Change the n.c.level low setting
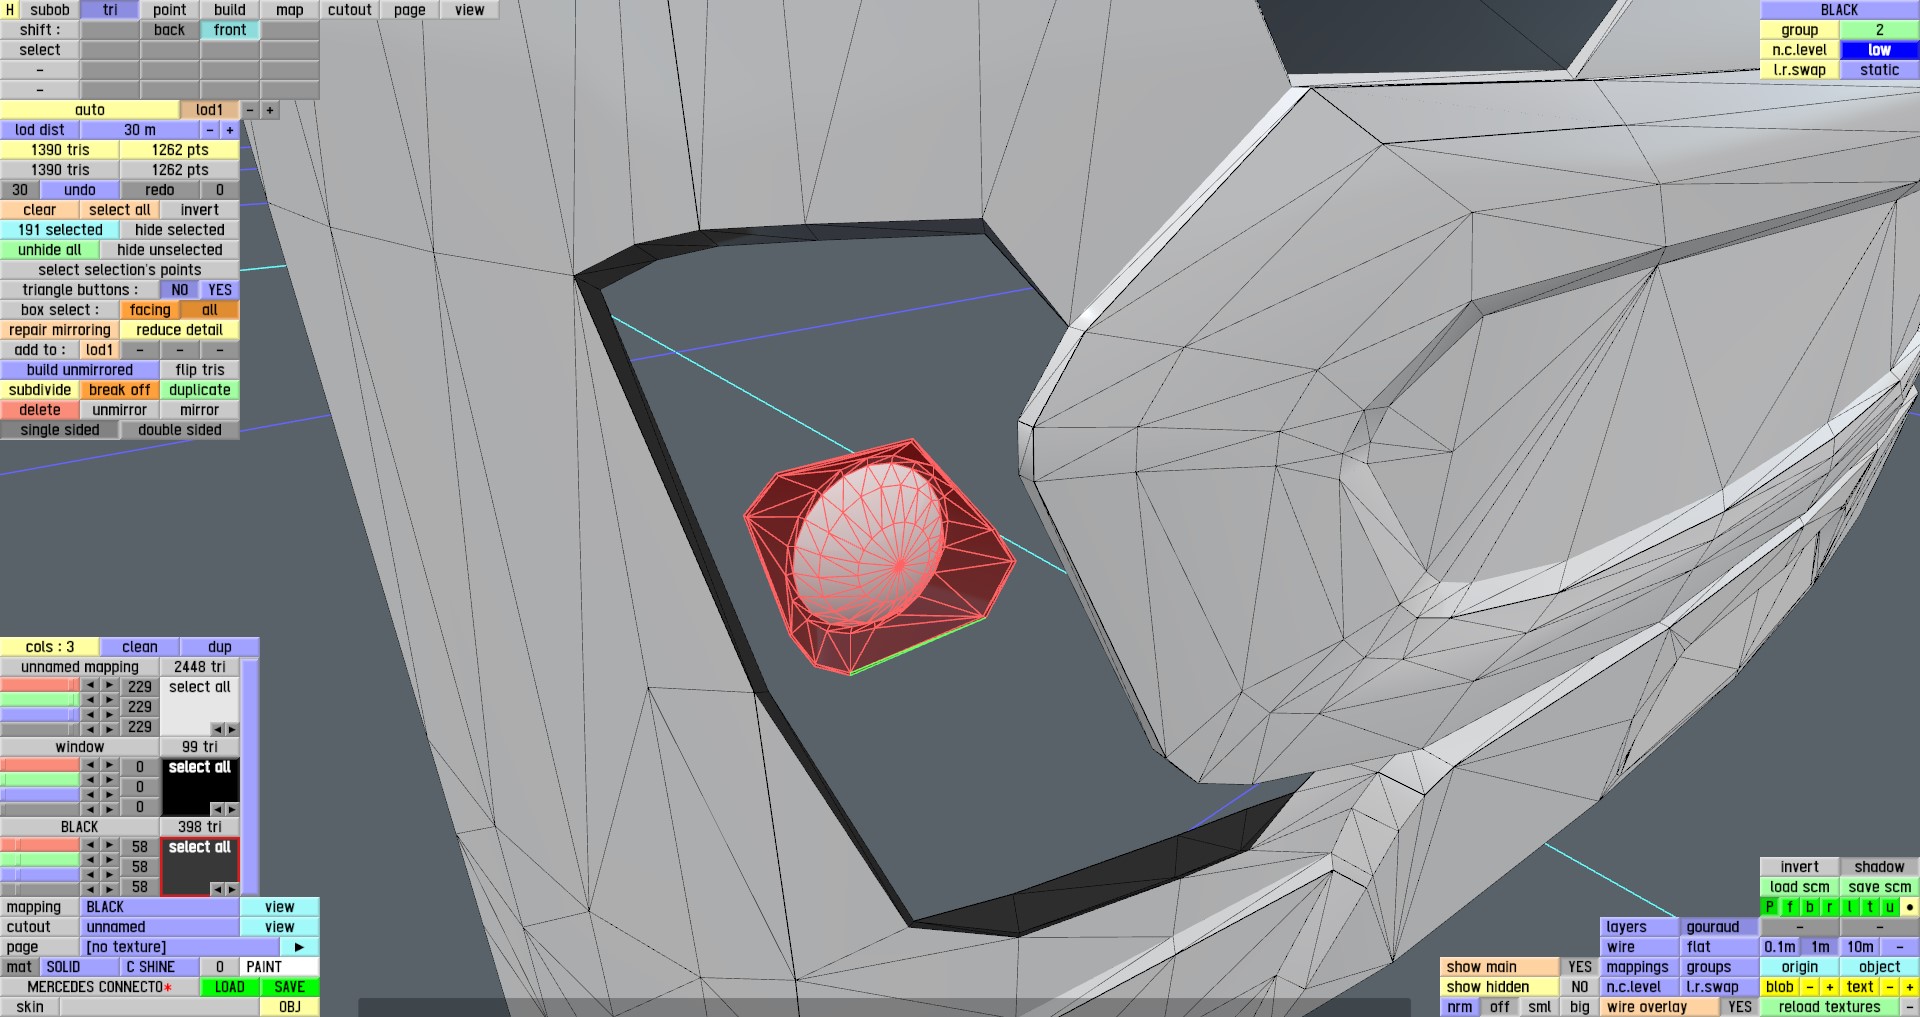Viewport: 1920px width, 1017px height. pos(1880,50)
